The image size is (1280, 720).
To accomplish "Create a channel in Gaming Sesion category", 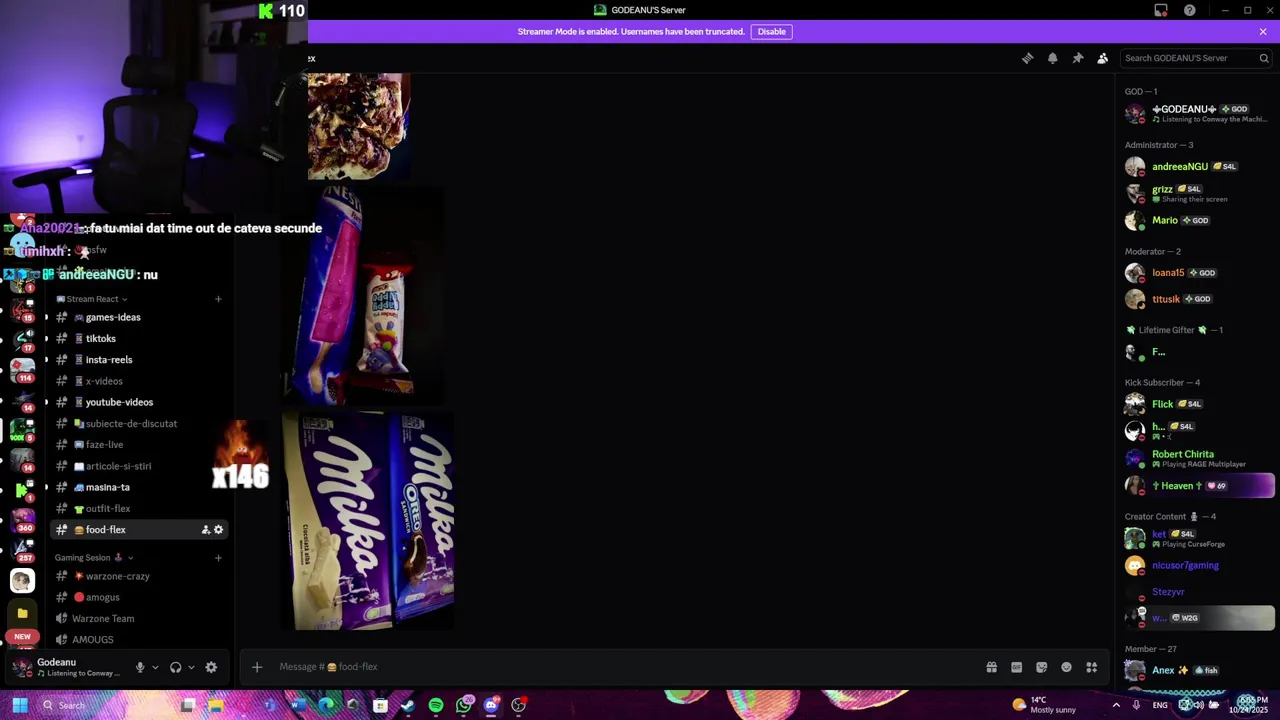I will 218,557.
